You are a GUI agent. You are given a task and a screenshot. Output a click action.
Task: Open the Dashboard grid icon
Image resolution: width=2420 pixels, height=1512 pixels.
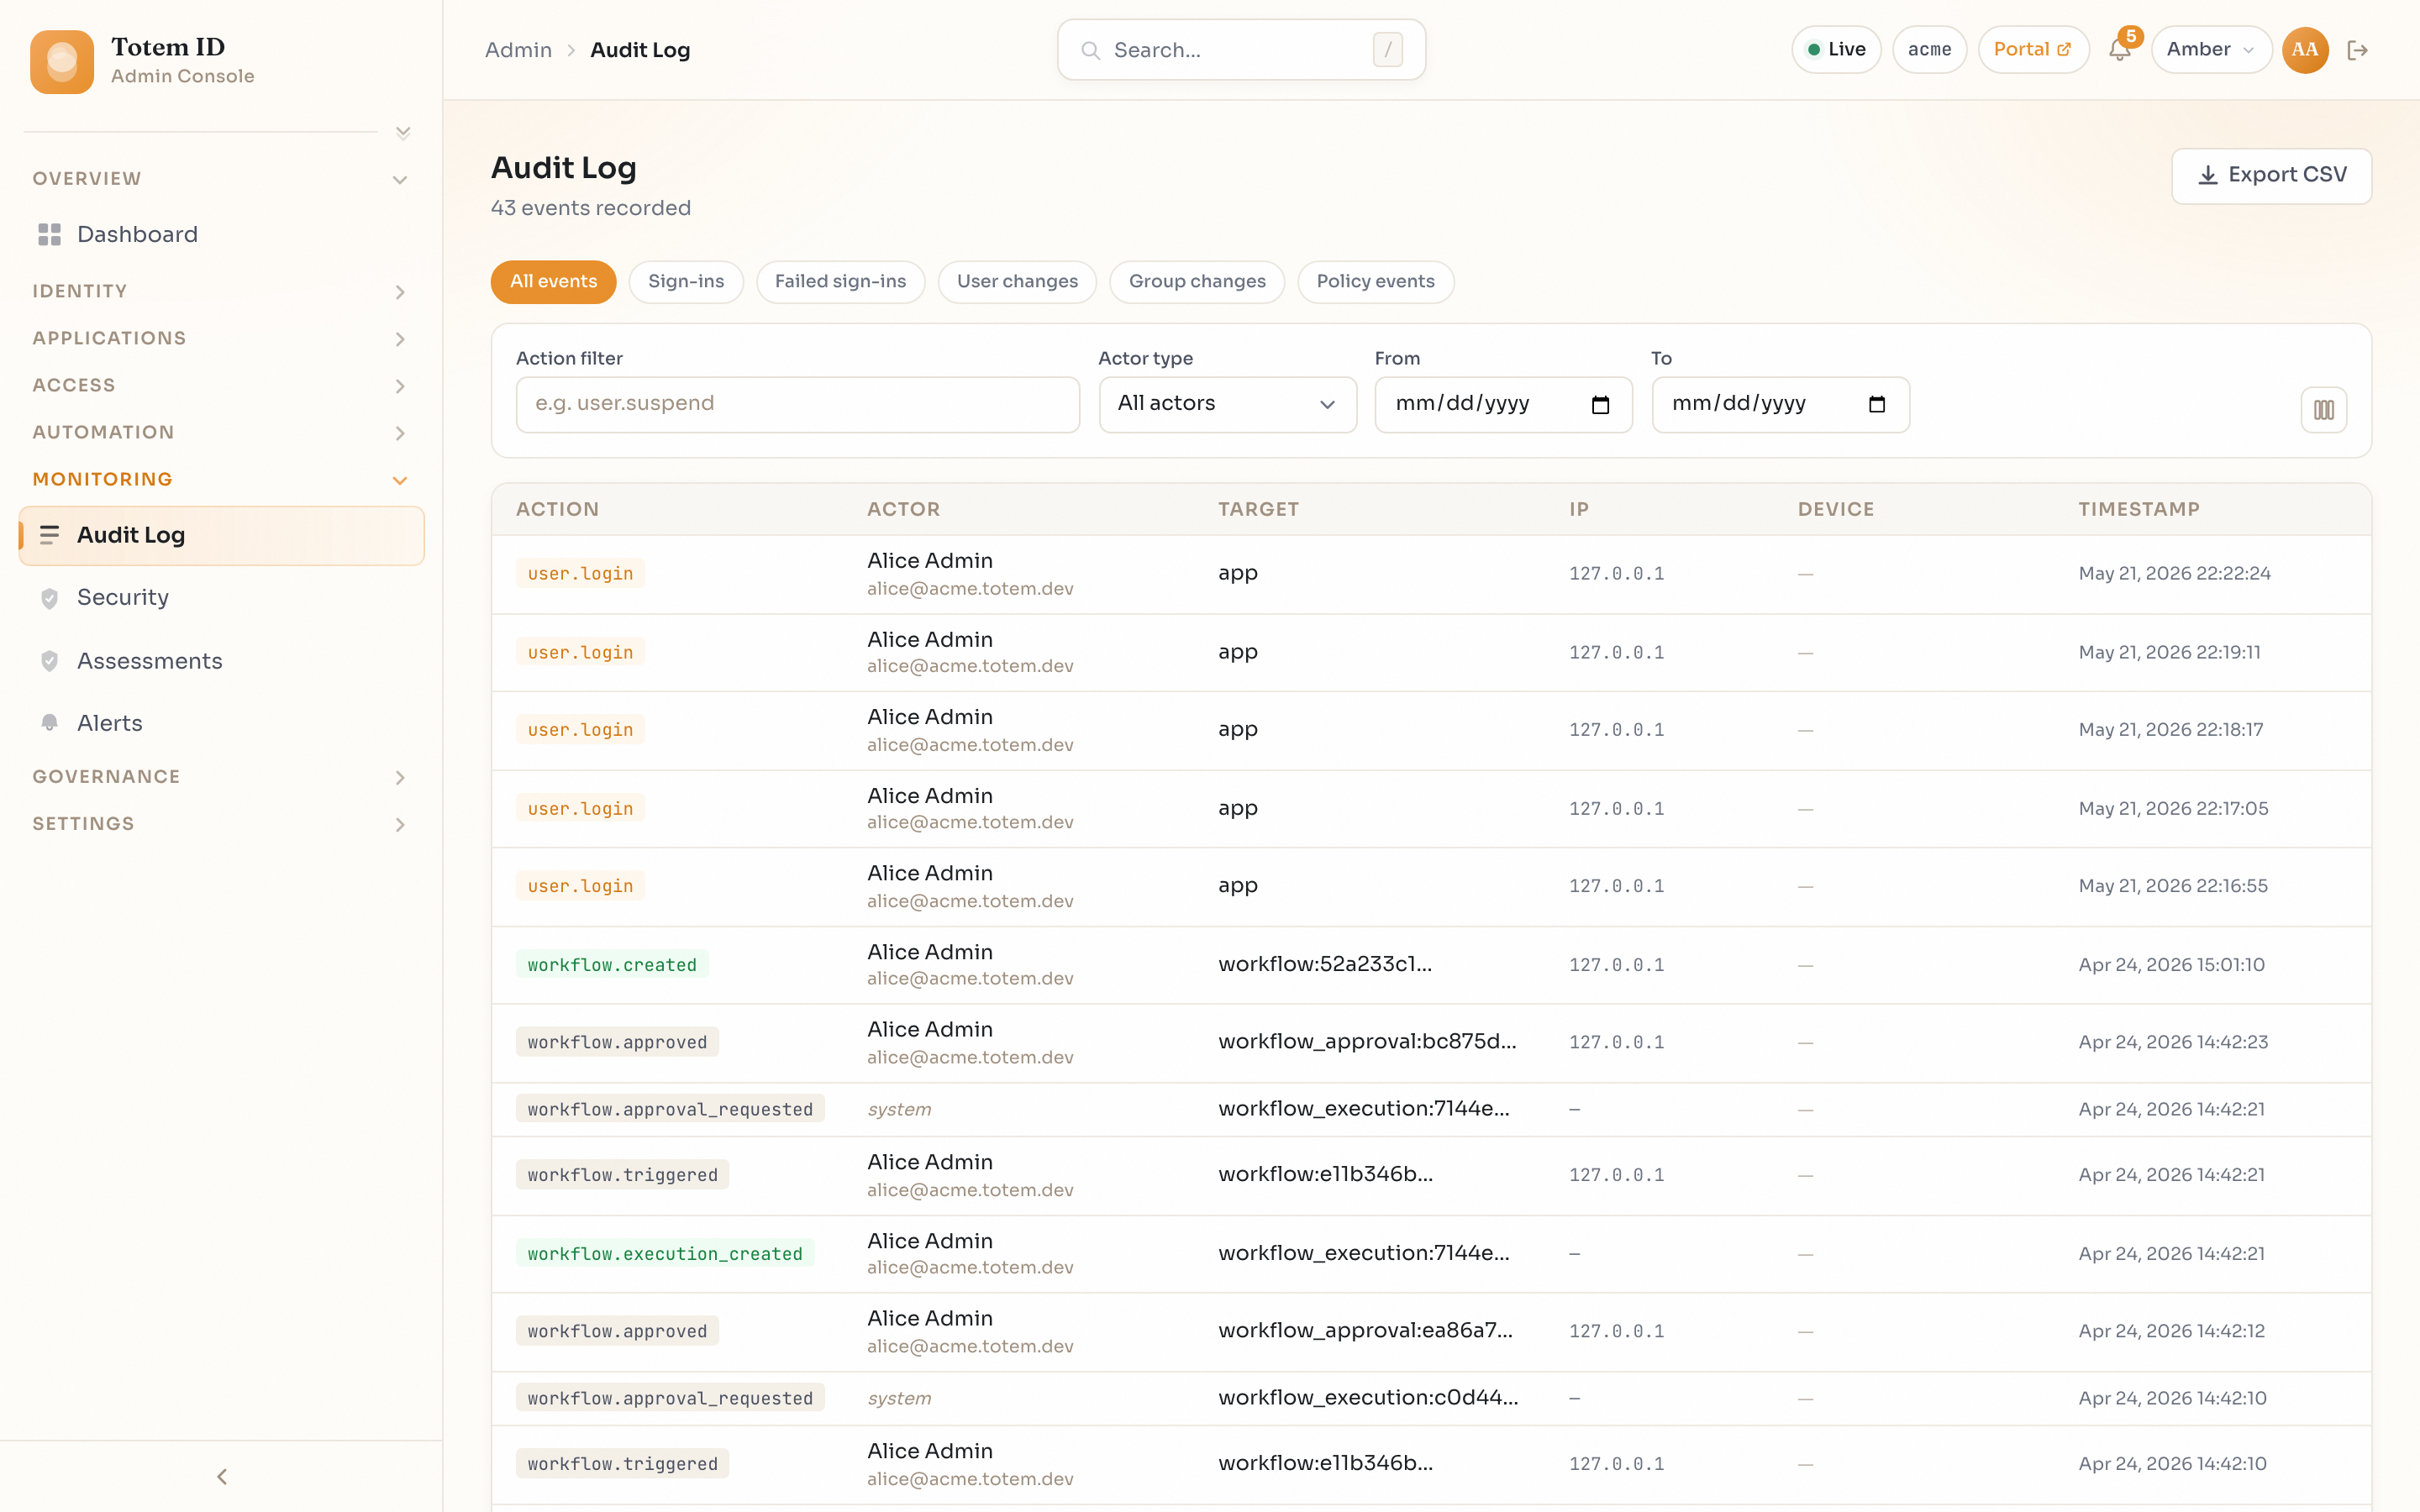click(x=49, y=234)
